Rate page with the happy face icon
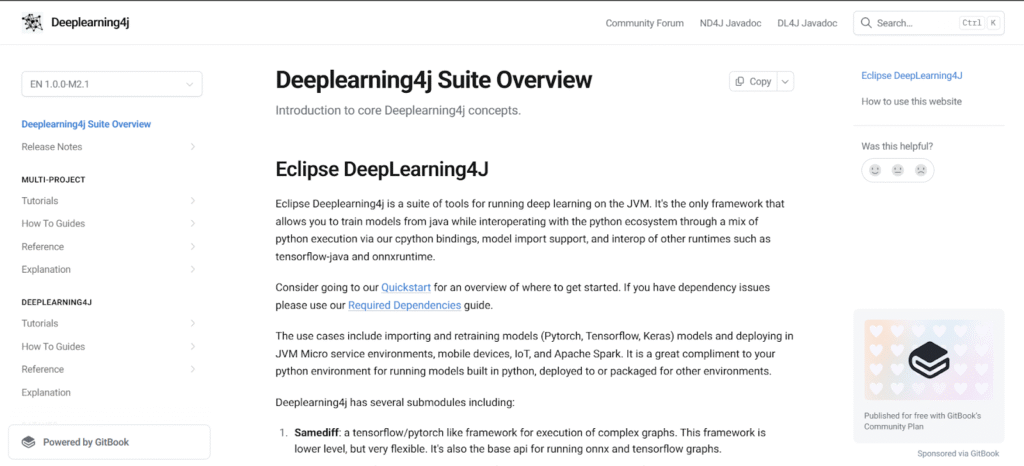Screen dimensions: 1024x466 pyautogui.click(x=875, y=170)
